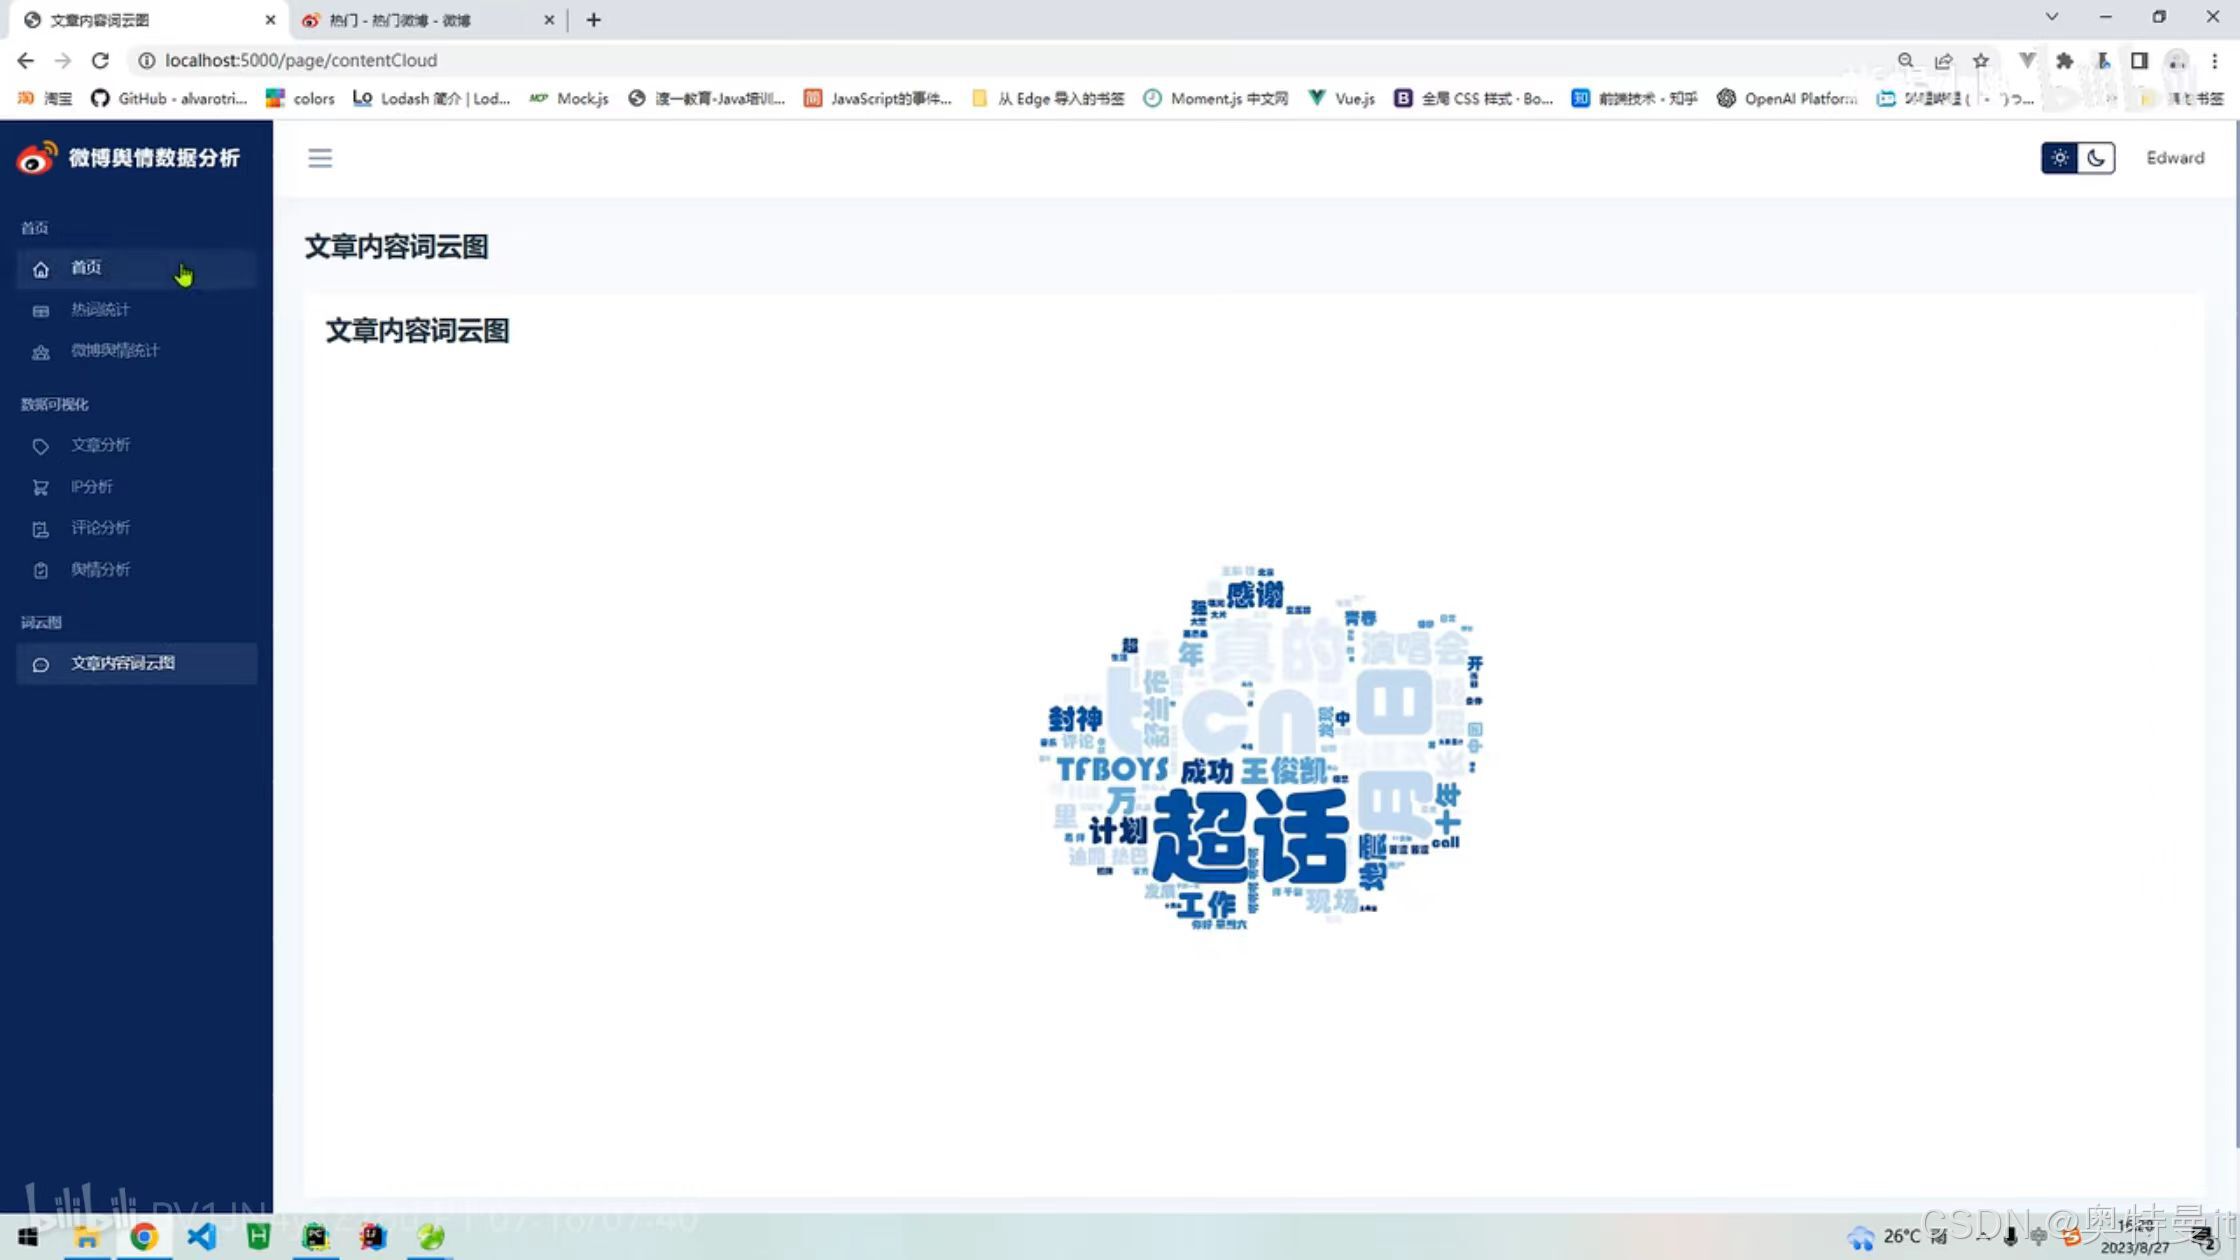Open the Vue.js bookmark

(1343, 98)
